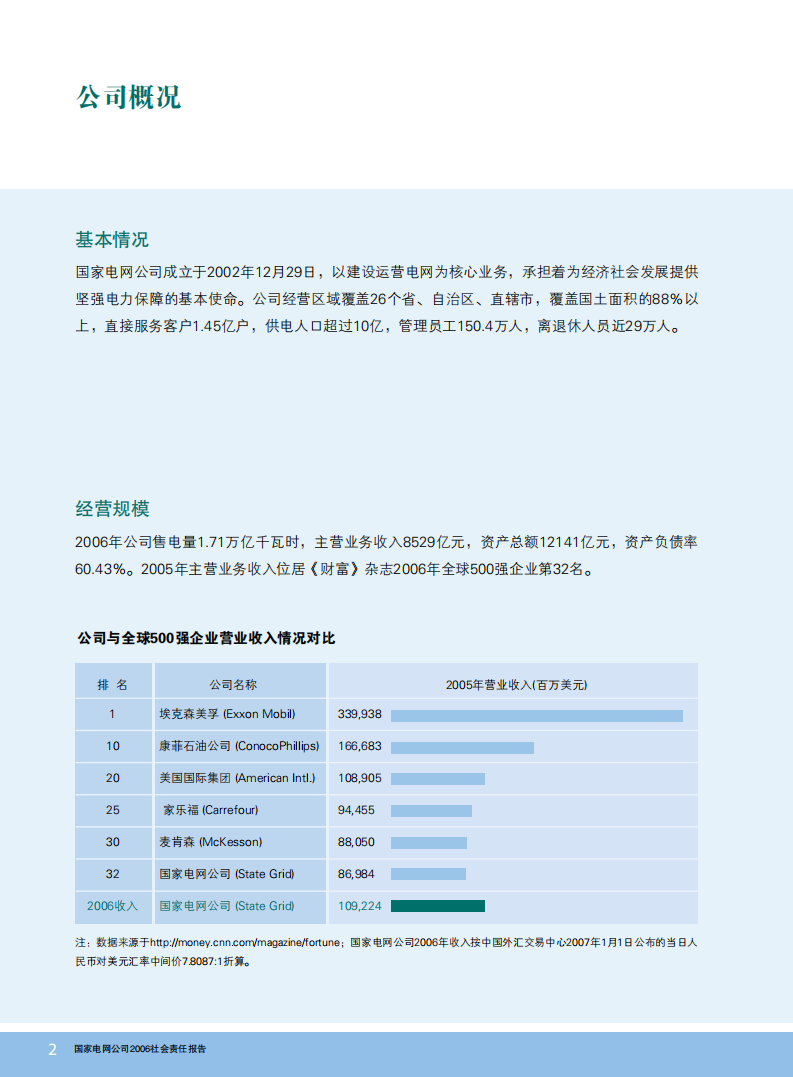This screenshot has height=1077, width=793.
Task: Click the rank cell 10
Action: coord(113,746)
